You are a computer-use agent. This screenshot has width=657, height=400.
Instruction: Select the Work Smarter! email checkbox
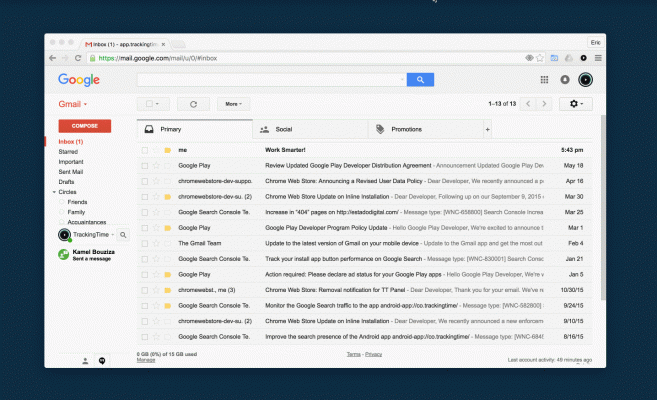point(145,150)
